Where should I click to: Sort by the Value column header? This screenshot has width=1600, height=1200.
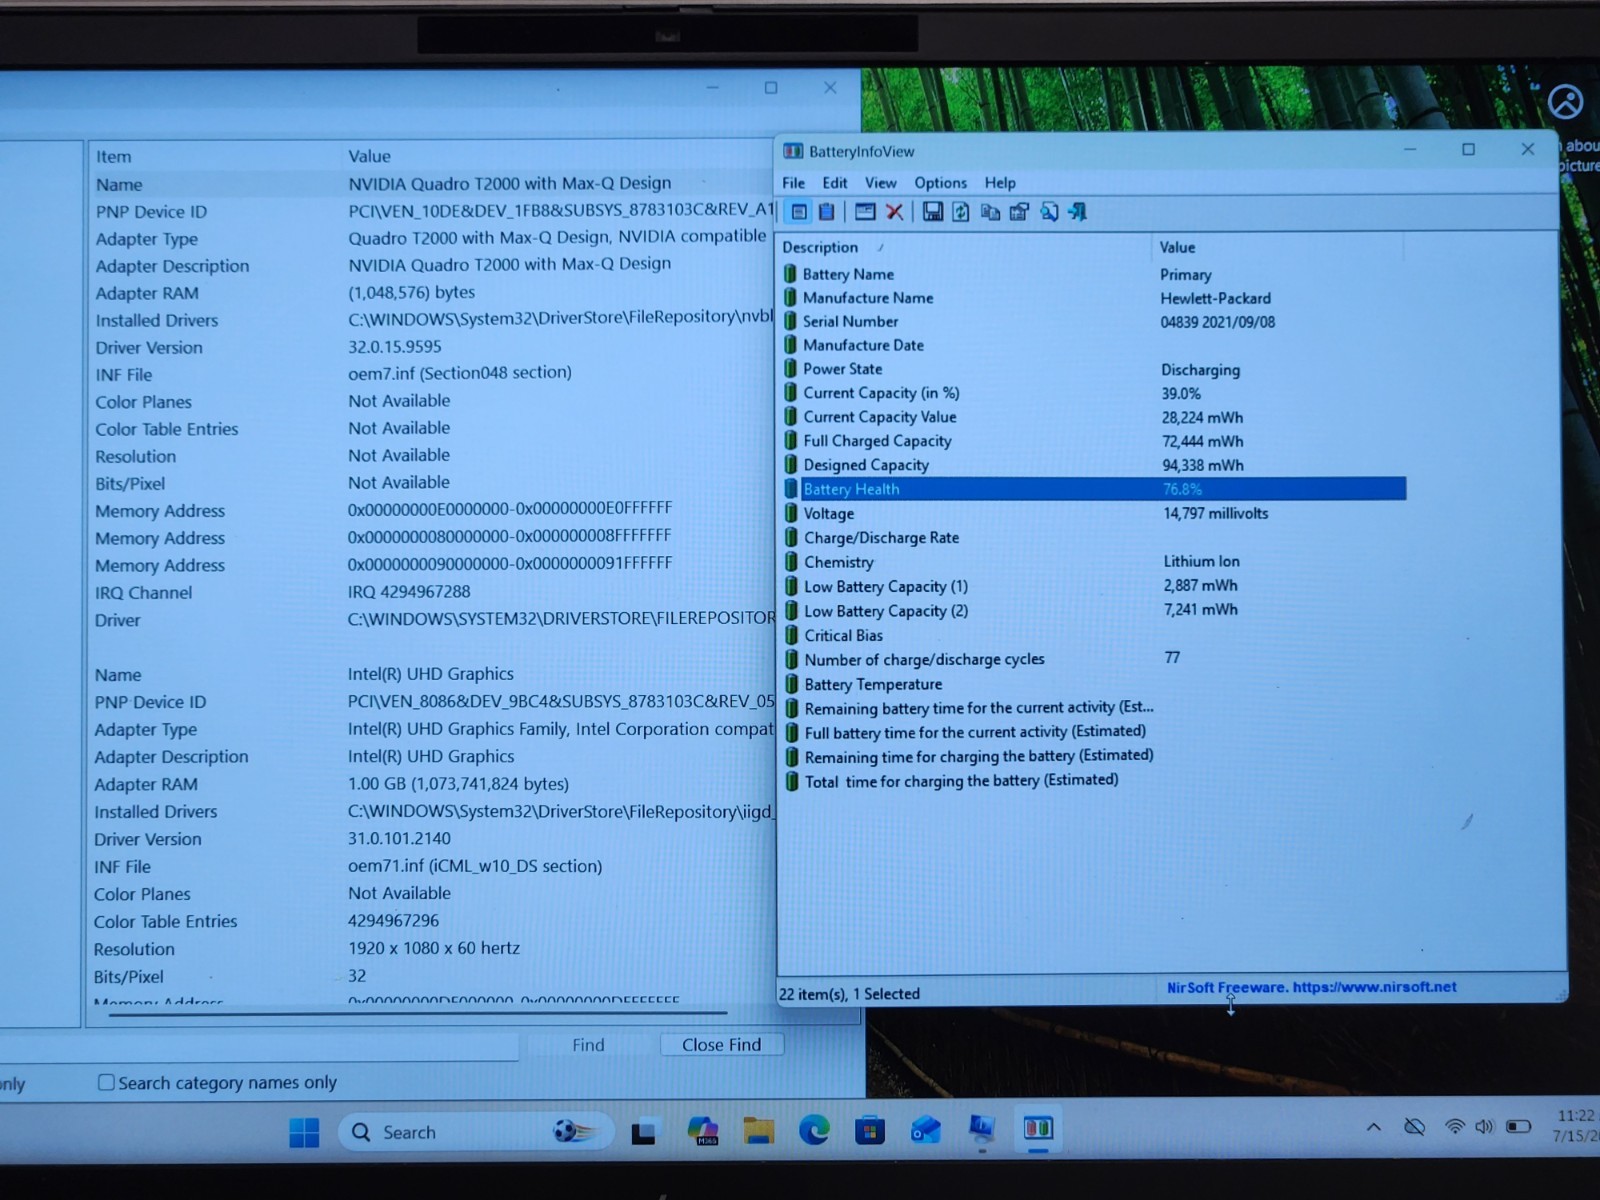coord(1177,247)
